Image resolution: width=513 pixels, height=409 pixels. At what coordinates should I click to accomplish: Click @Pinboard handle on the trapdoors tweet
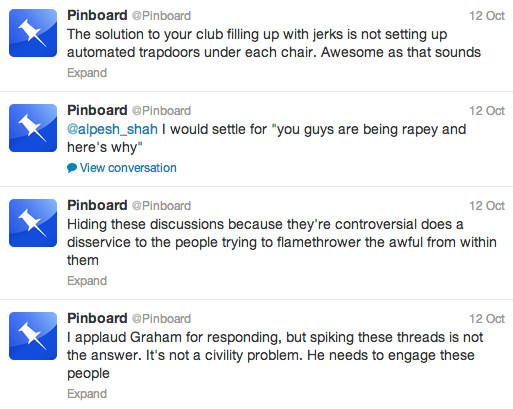click(161, 16)
